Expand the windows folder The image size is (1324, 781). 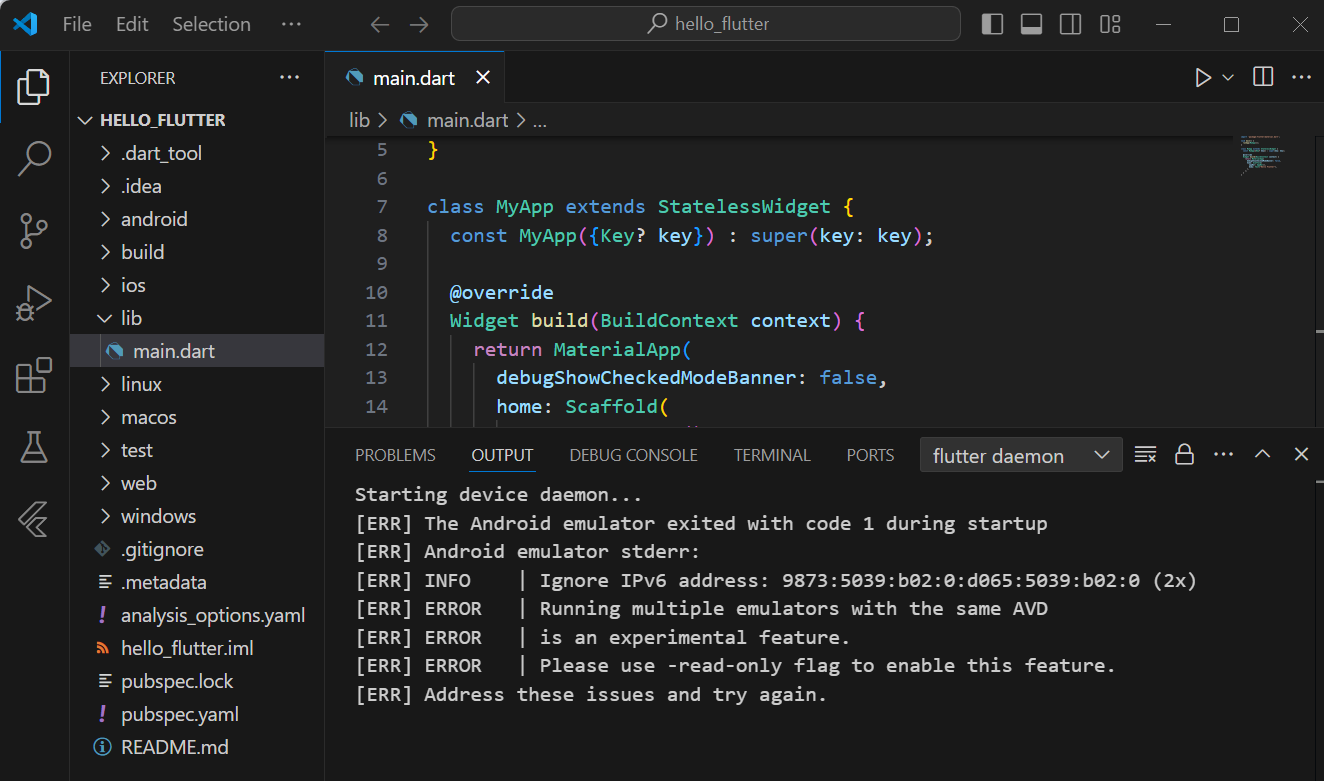(197, 516)
